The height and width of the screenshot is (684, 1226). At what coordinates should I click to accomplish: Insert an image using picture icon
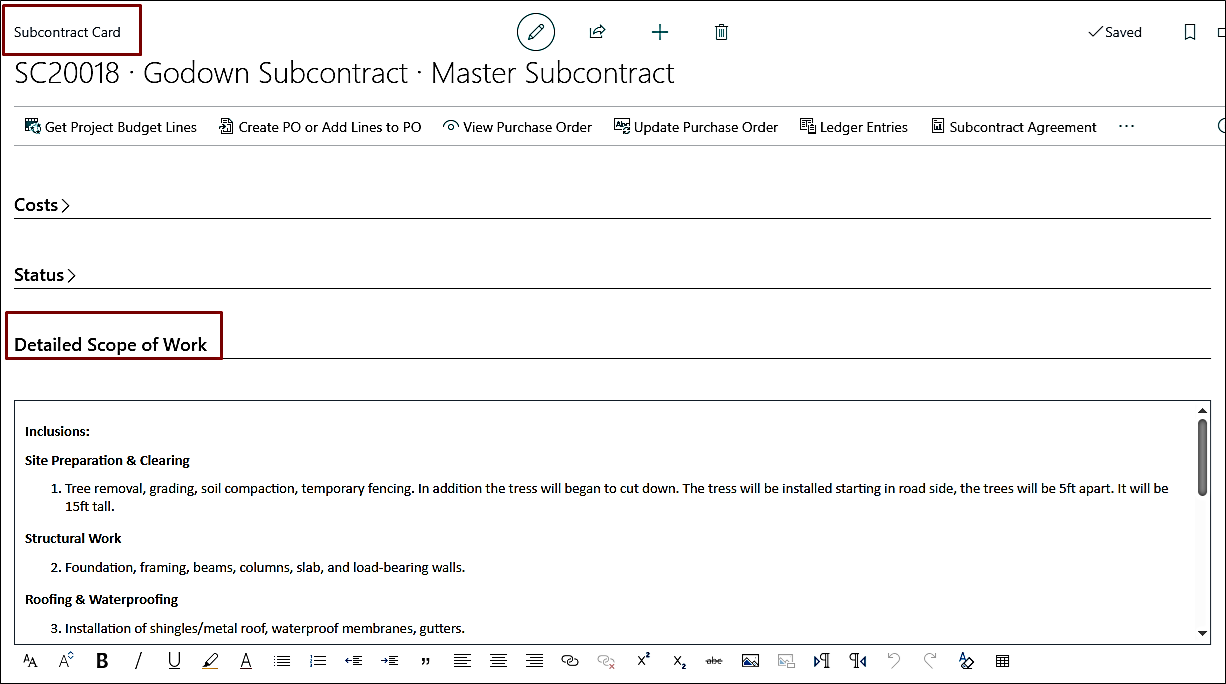pos(750,661)
